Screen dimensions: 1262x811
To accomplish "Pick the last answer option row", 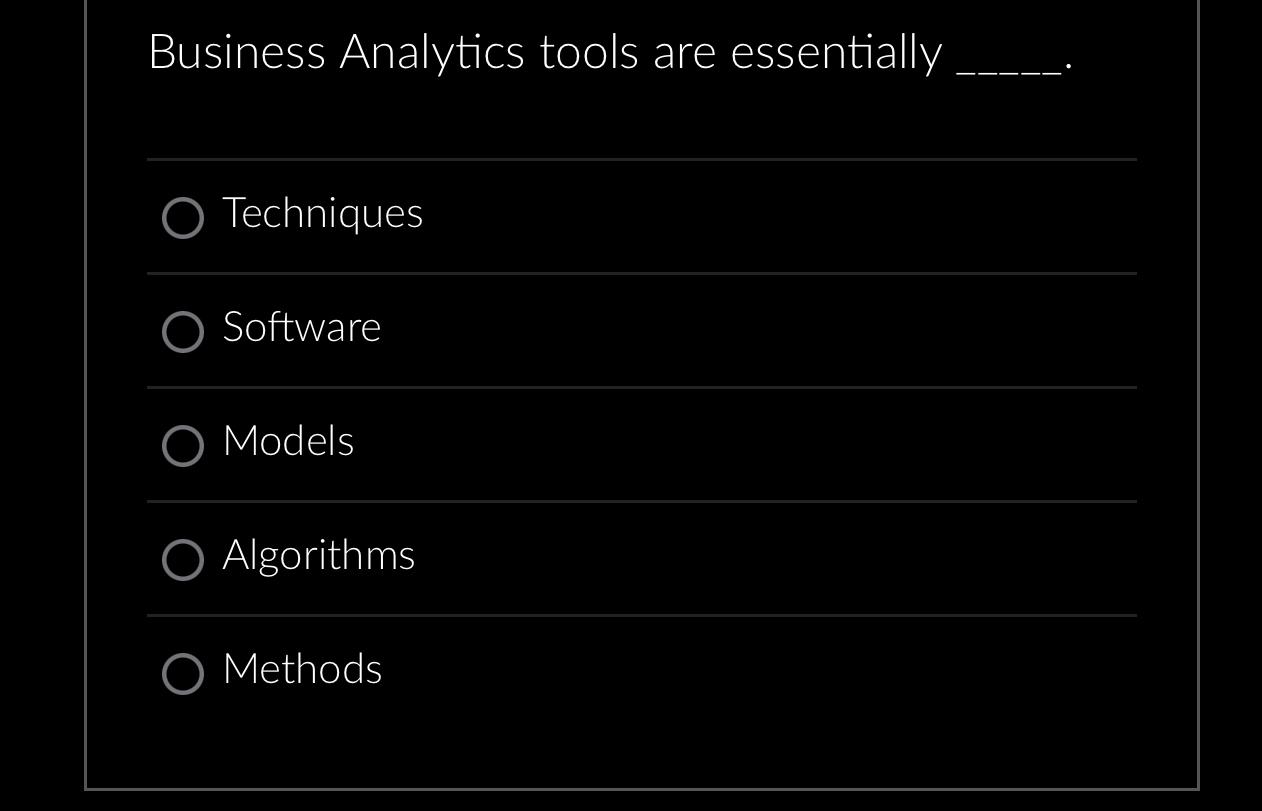I will pyautogui.click(x=640, y=671).
